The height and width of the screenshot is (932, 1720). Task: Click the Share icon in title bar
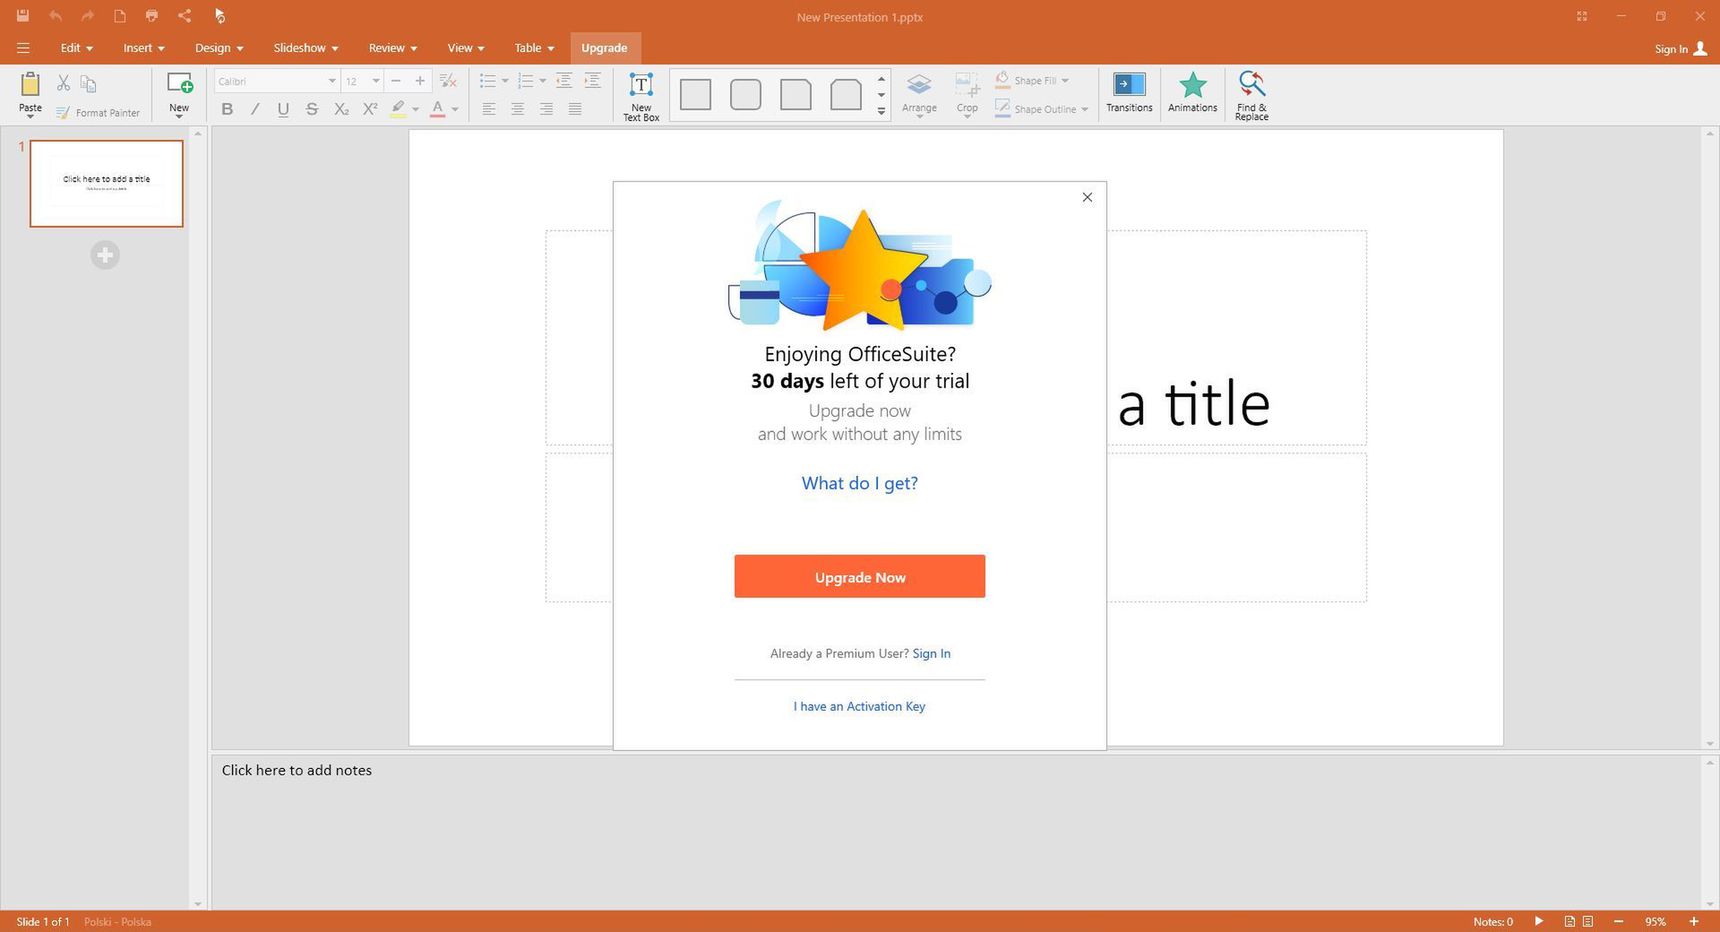coord(184,16)
